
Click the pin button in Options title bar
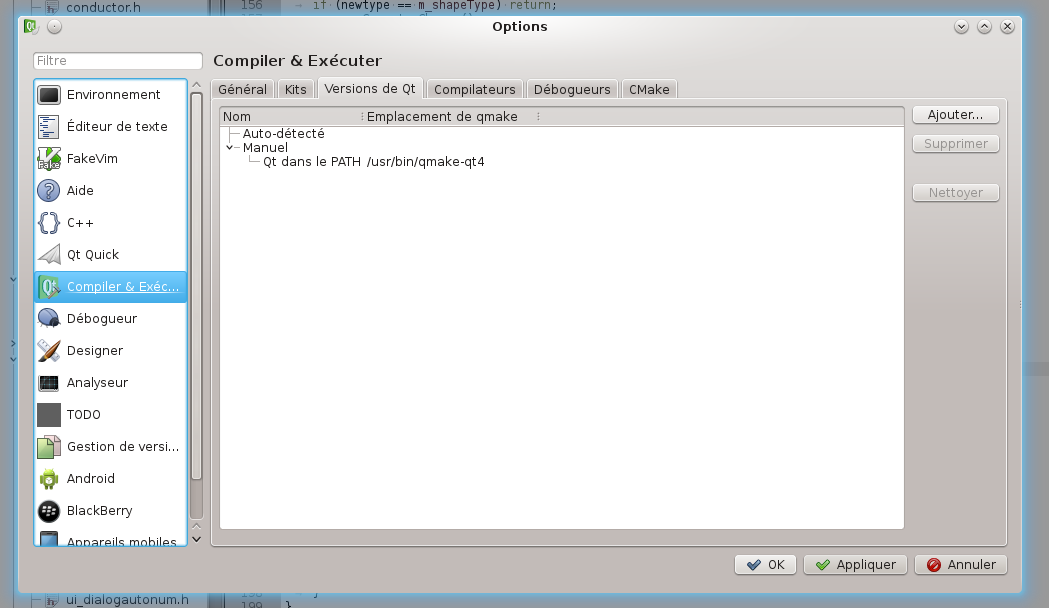pyautogui.click(x=55, y=26)
